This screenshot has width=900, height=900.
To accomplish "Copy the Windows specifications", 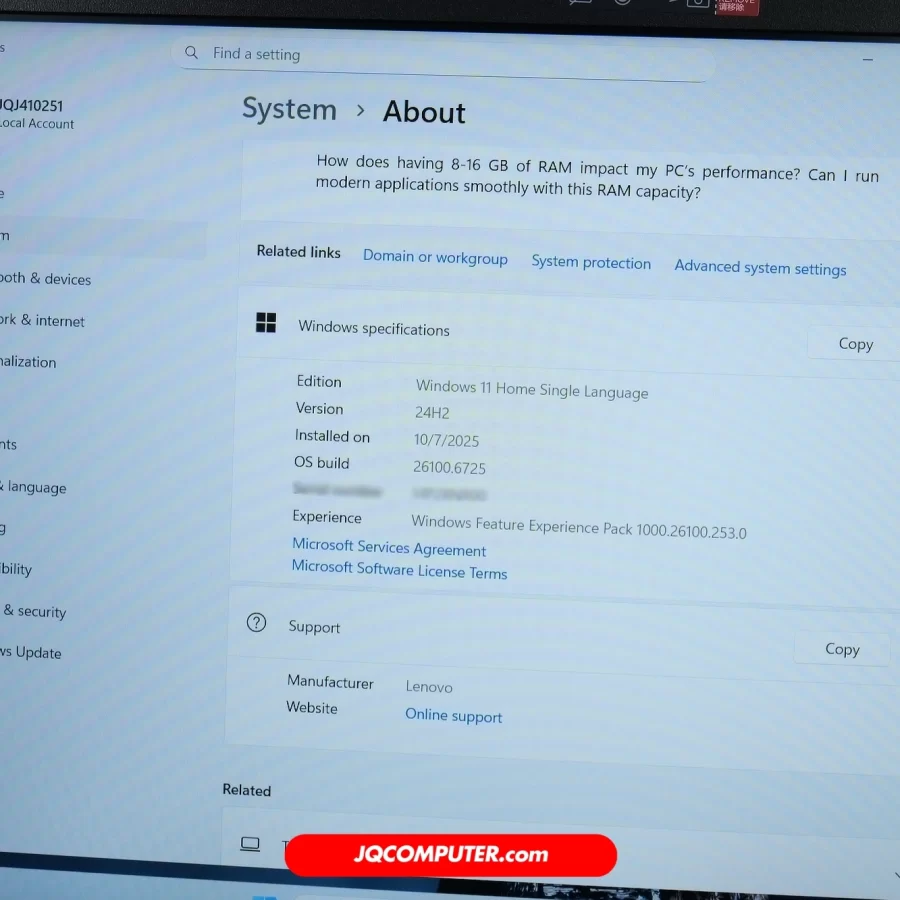I will (x=855, y=344).
